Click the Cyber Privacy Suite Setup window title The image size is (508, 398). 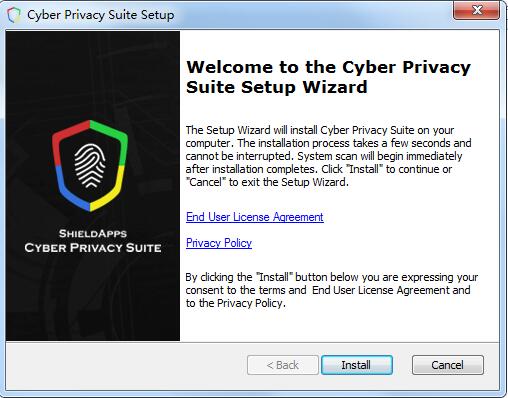(101, 15)
